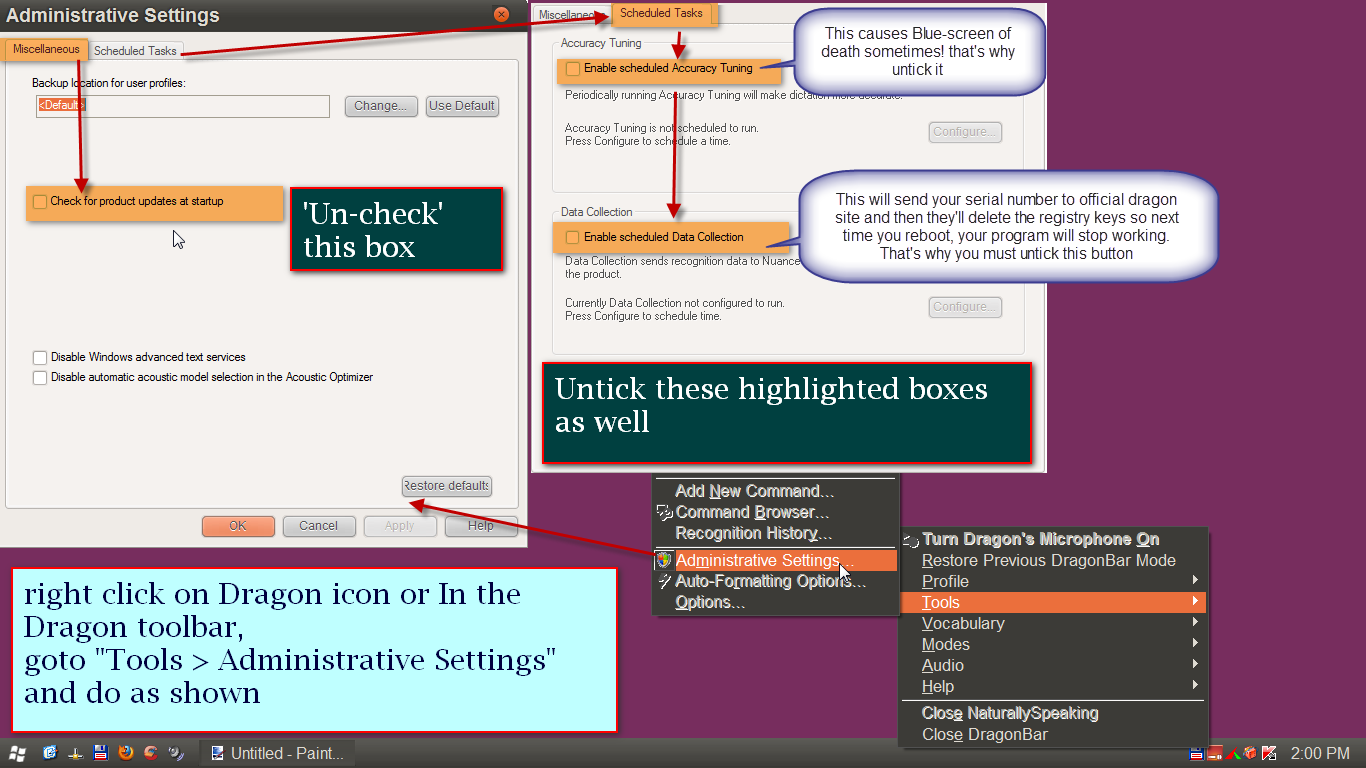The image size is (1366, 768).
Task: Open Command Browser via its menu icon
Action: [x=664, y=512]
